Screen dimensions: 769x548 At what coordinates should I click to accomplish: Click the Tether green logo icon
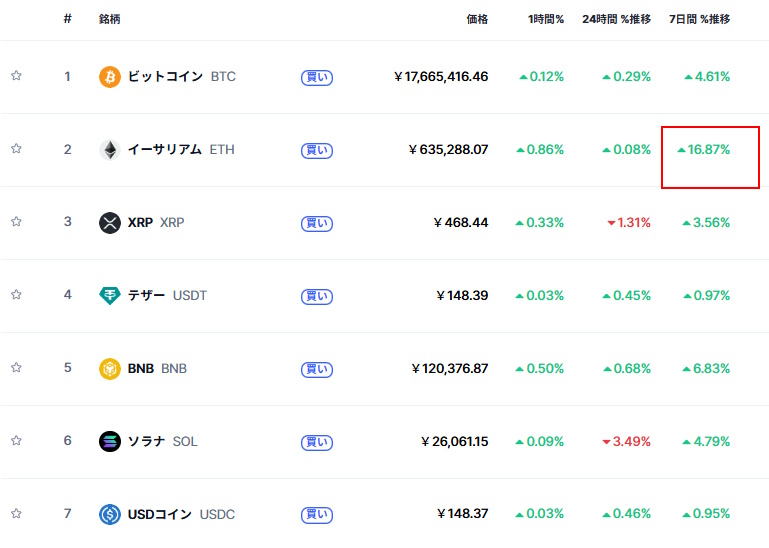coord(110,295)
